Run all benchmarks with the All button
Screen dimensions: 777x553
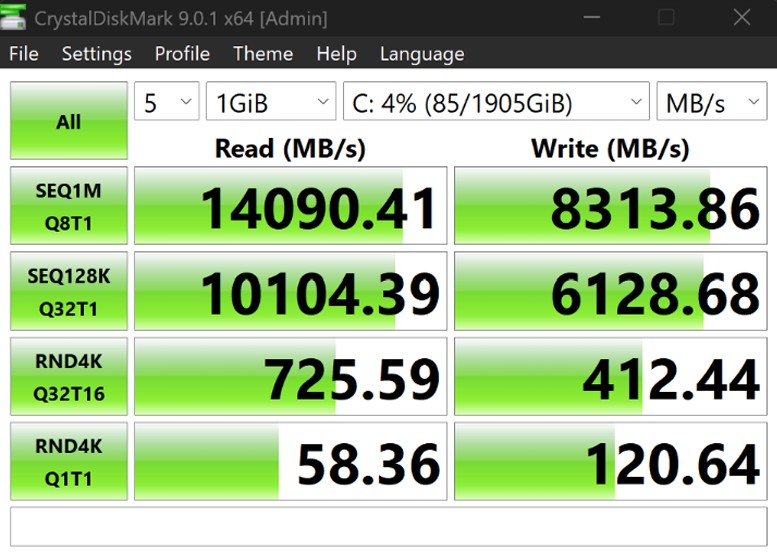pos(69,120)
